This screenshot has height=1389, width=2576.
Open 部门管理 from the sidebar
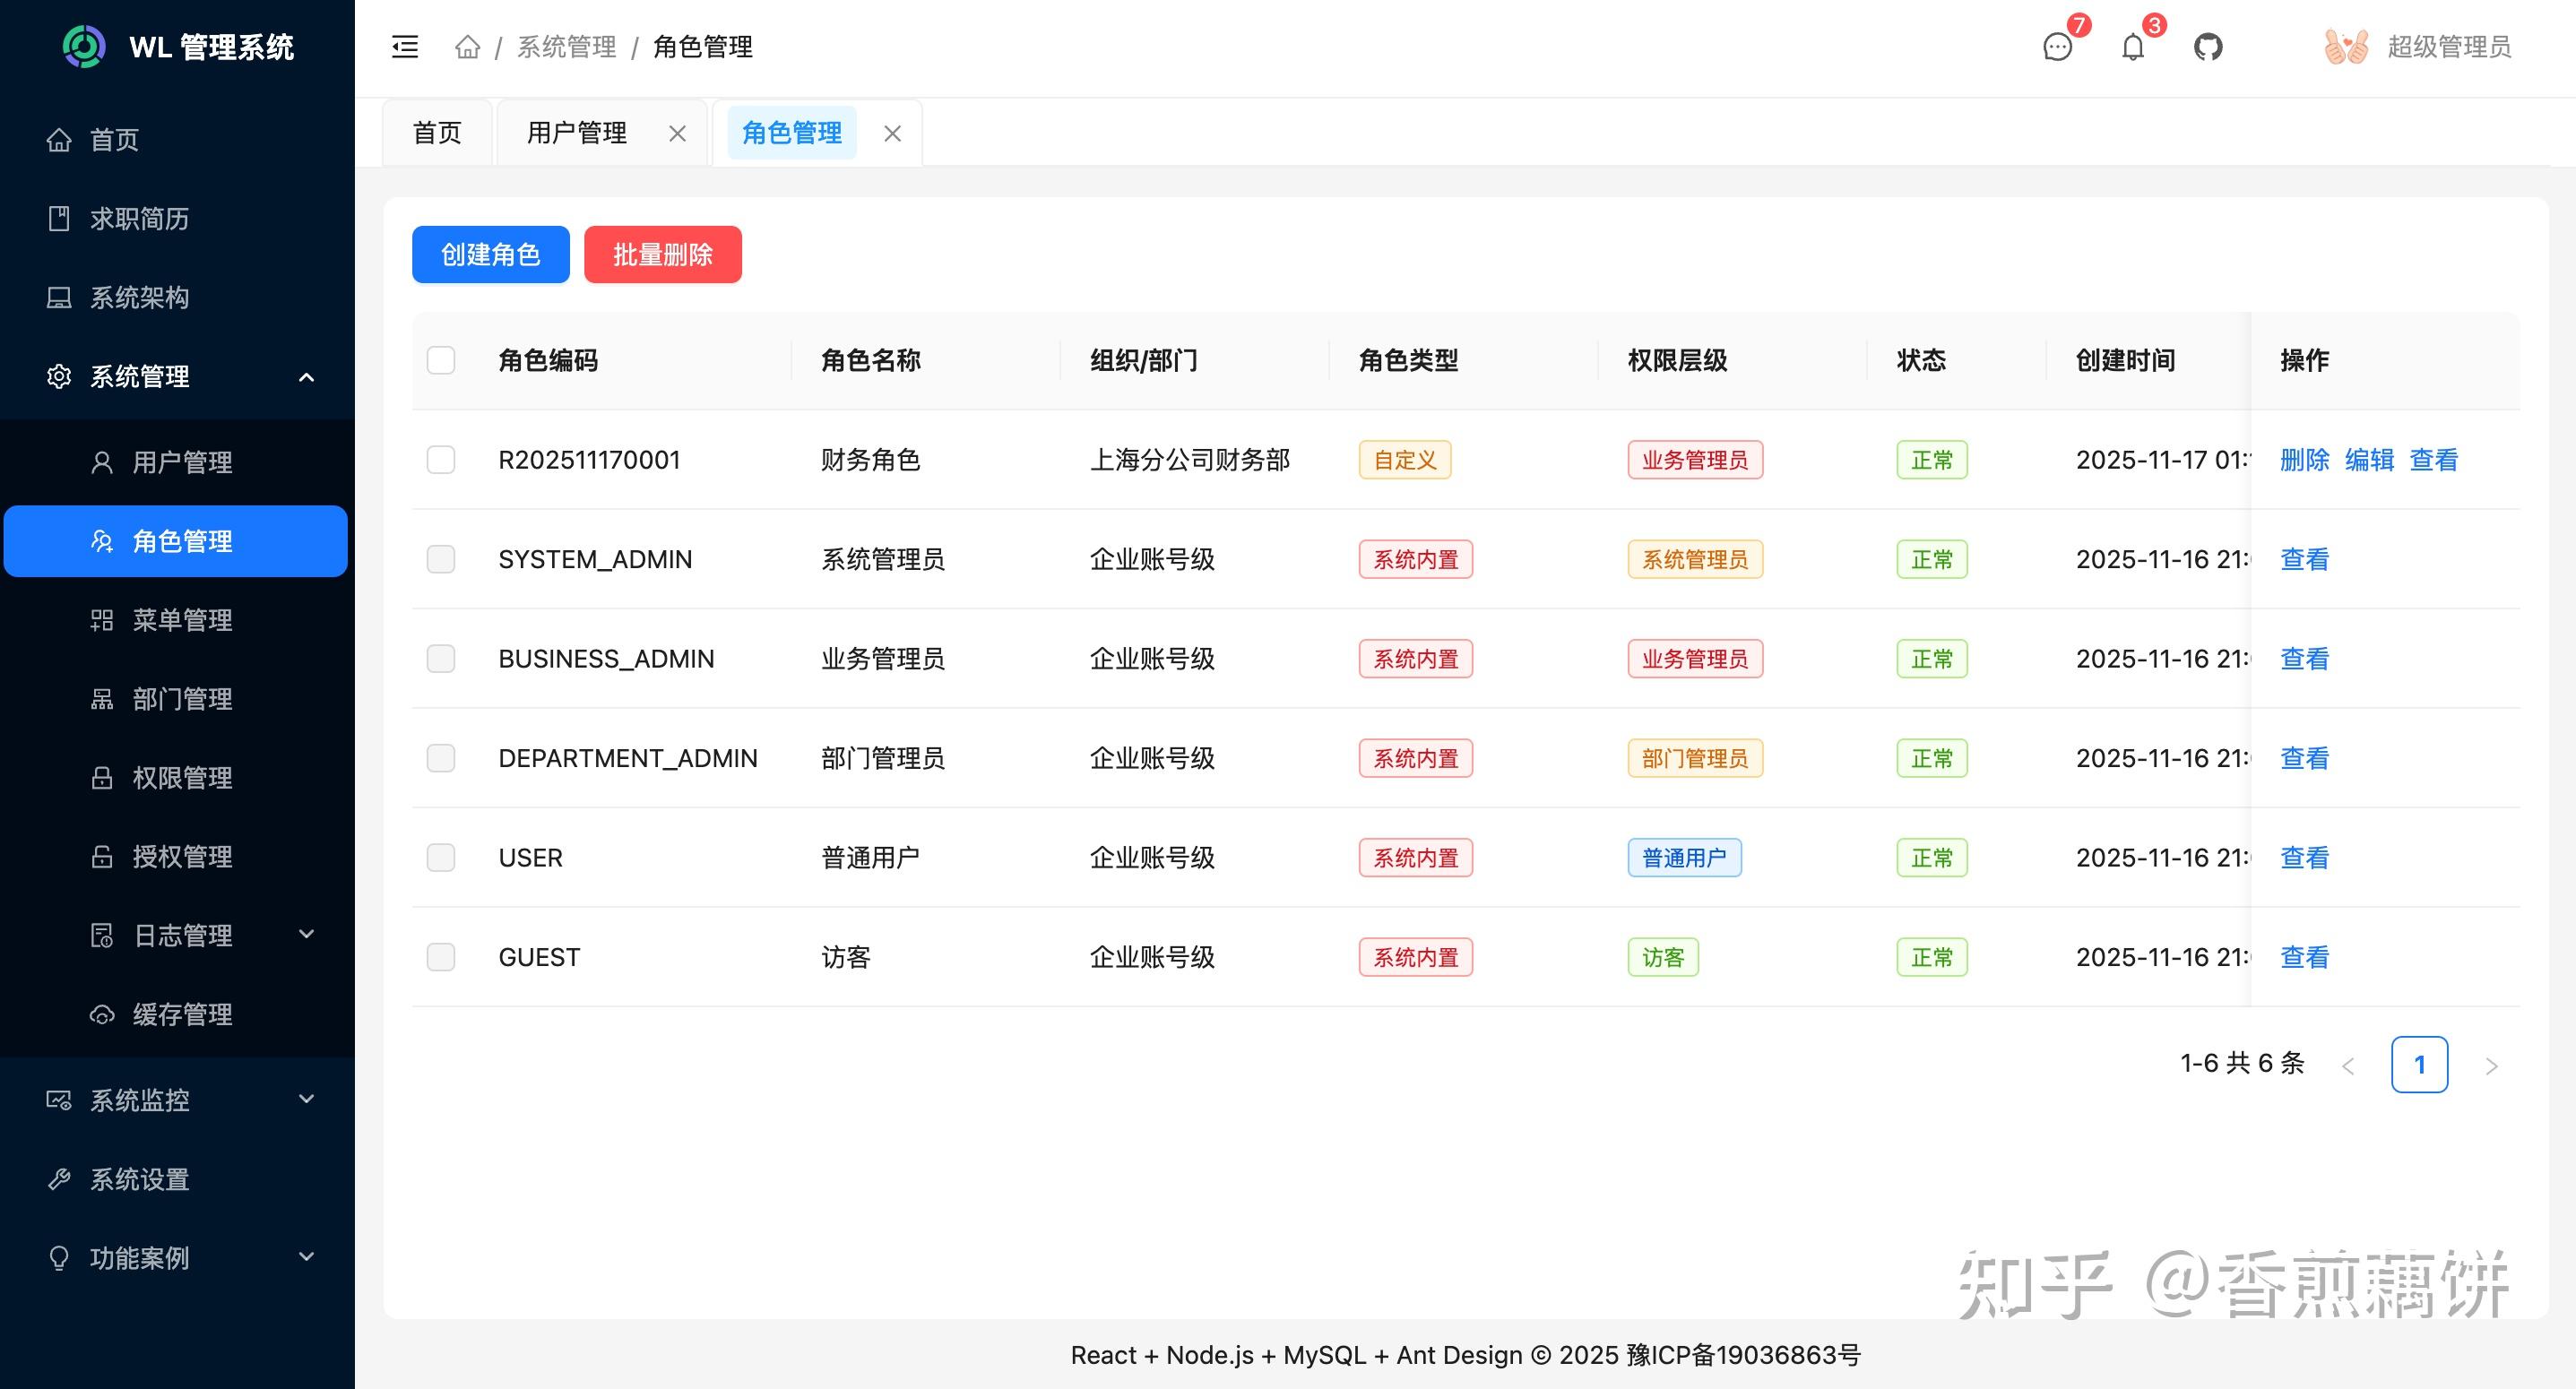(103, 699)
